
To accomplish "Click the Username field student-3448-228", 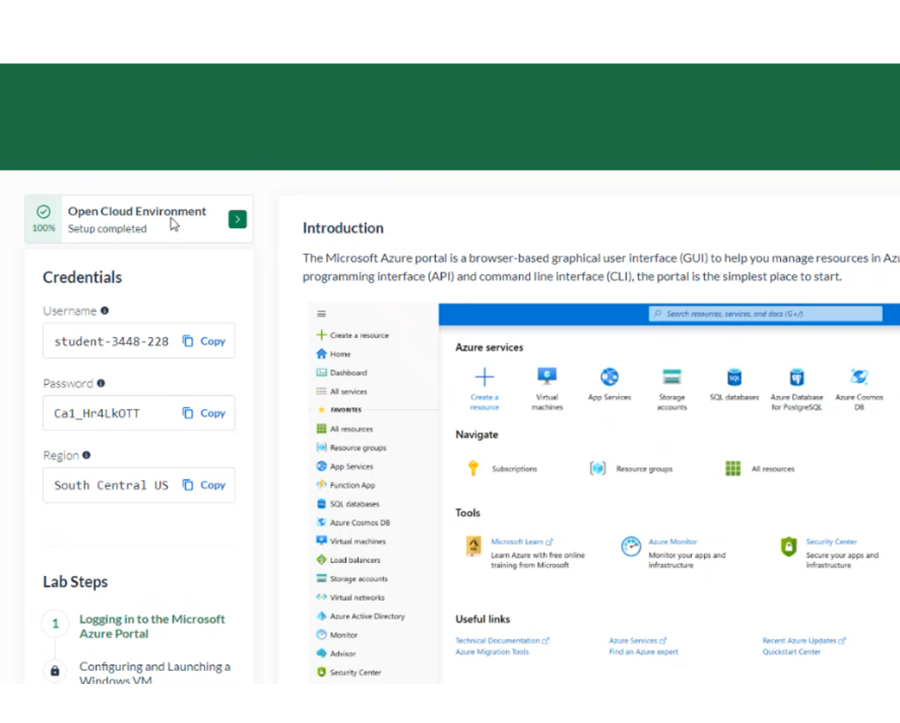I will [x=111, y=341].
